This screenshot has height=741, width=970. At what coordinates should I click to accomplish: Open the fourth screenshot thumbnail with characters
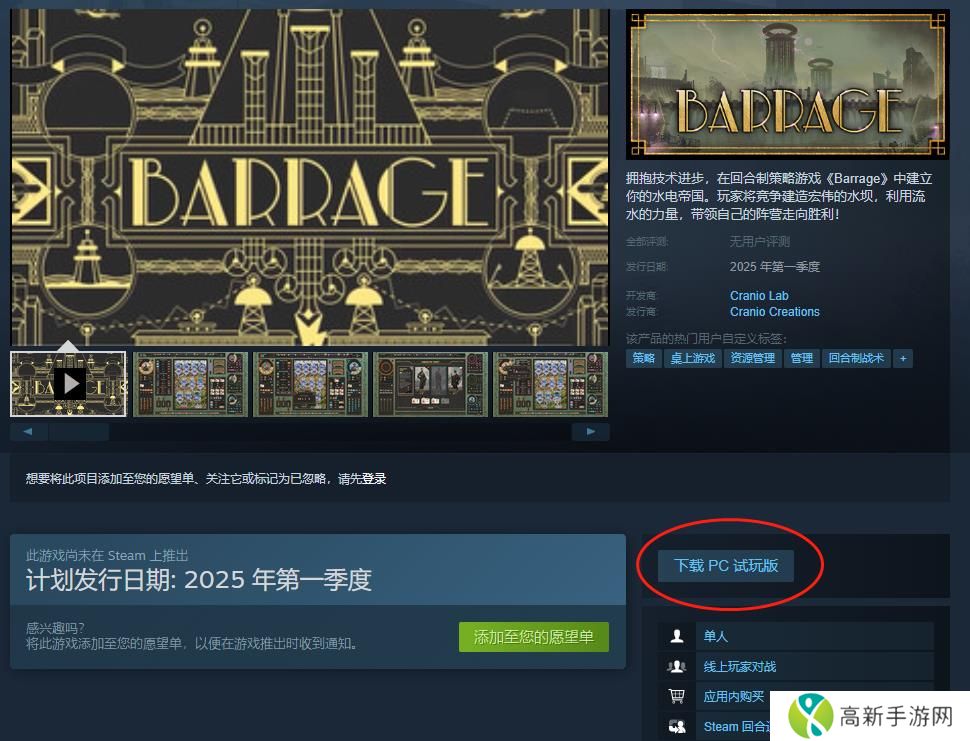point(431,384)
